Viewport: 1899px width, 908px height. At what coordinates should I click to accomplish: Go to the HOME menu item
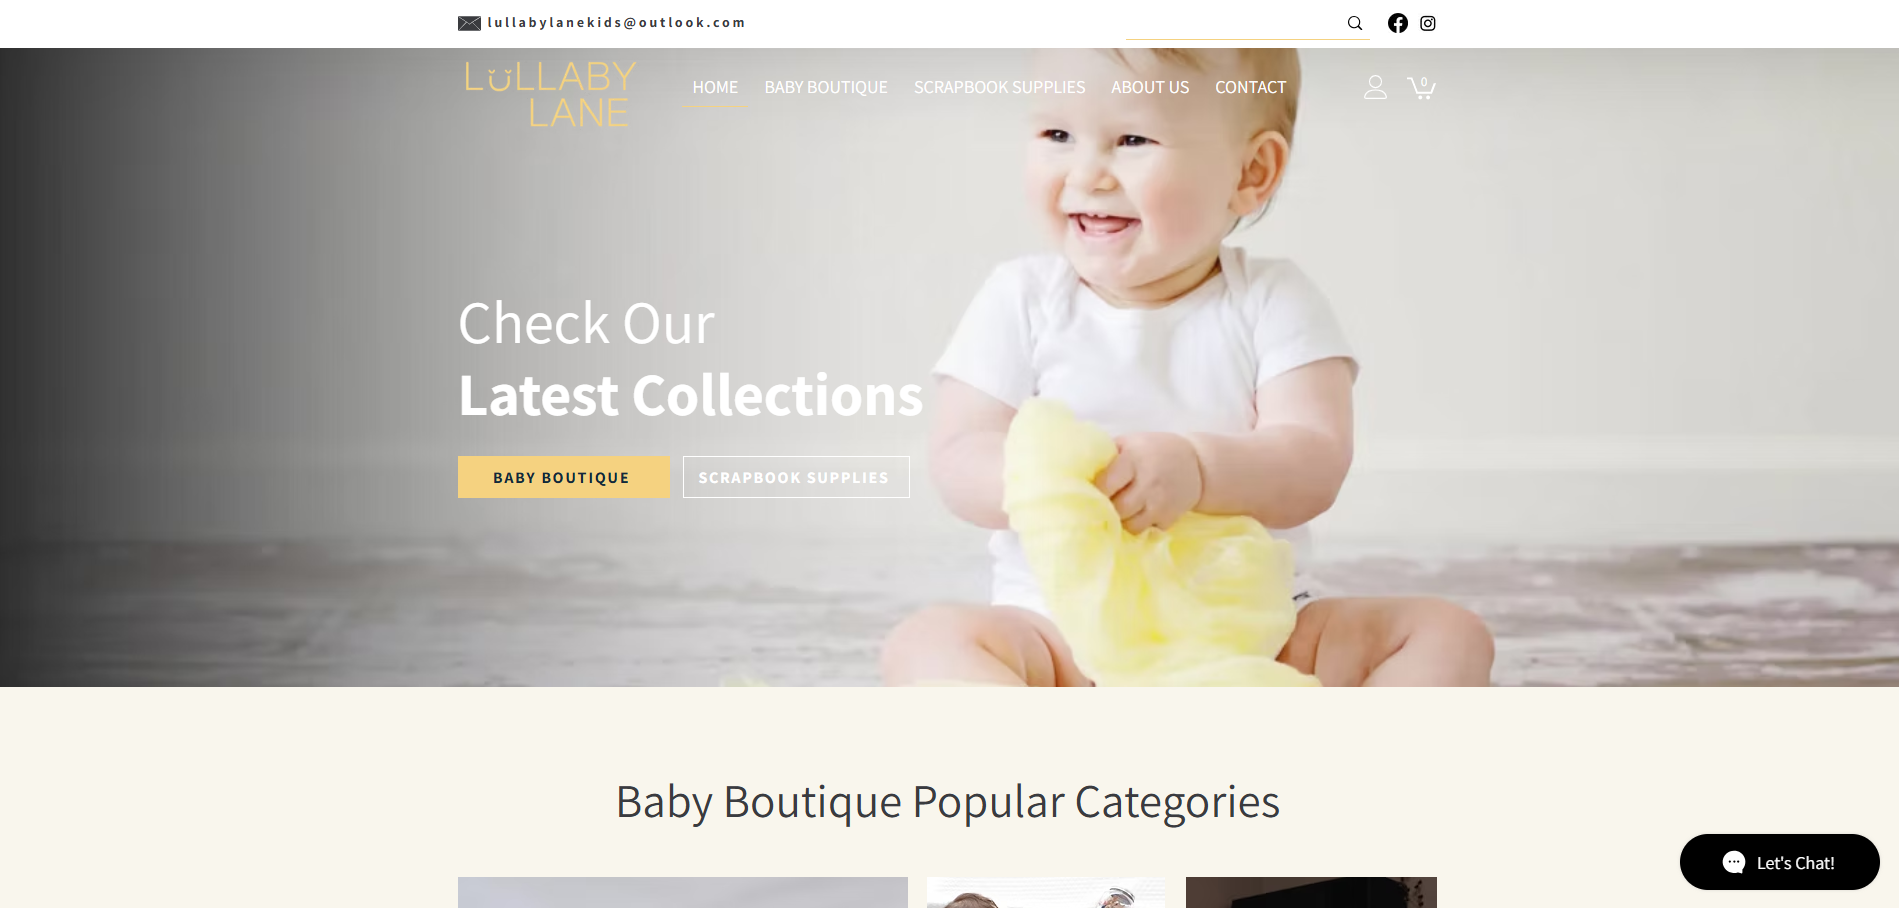715,87
